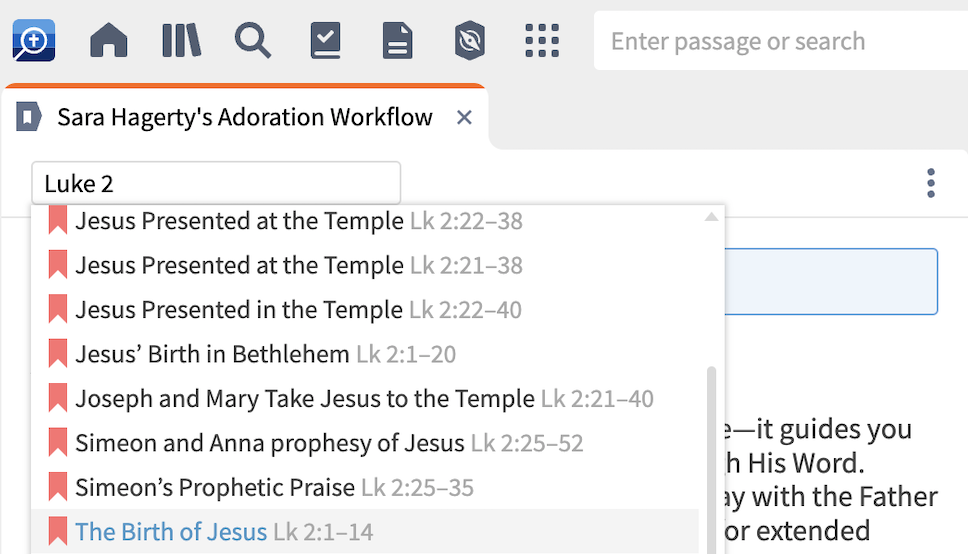
Task: Click the Enter passage or search box
Action: click(780, 41)
